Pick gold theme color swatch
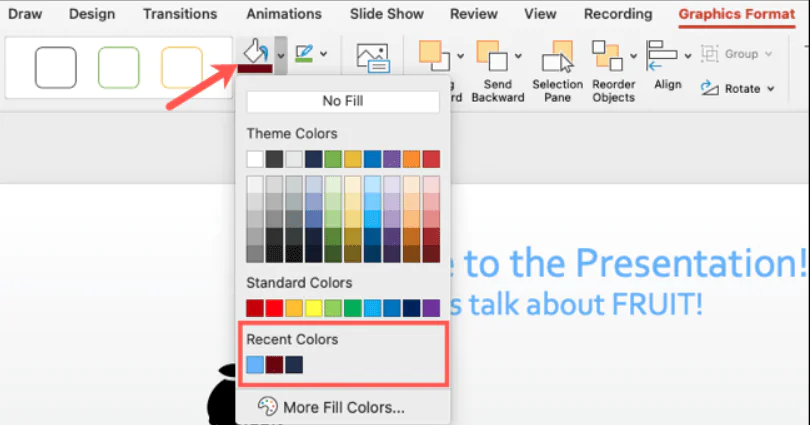Screen dimensions: 810x425 pos(353,159)
